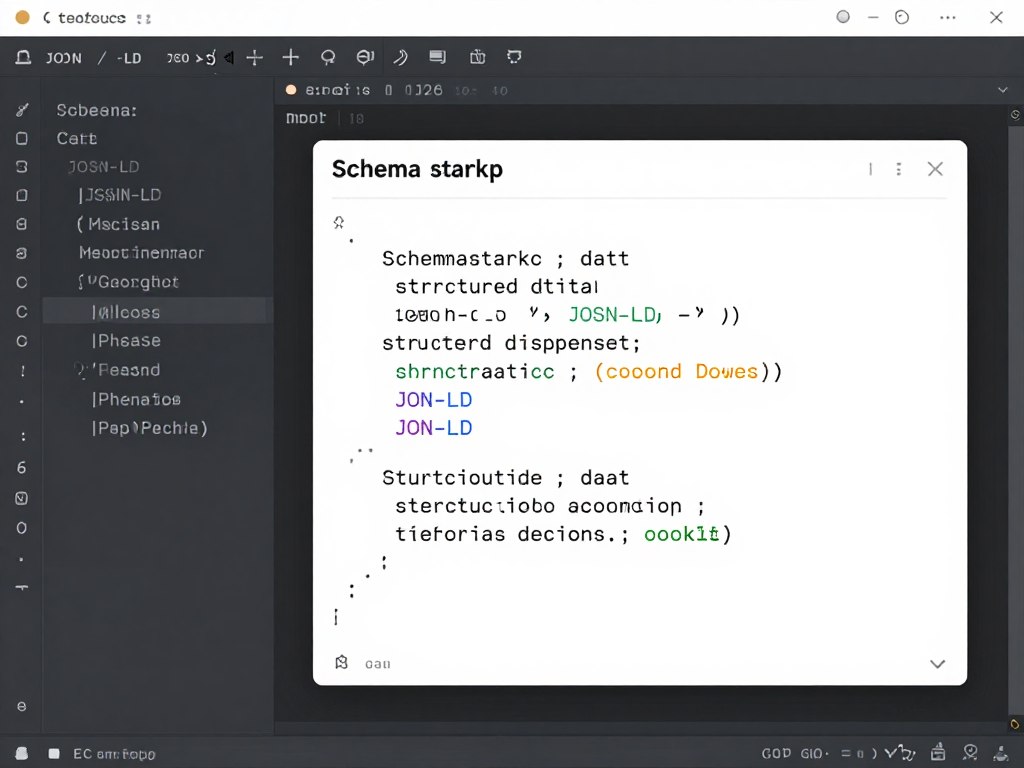Click the mpot breadcrumb in the editor

306,118
